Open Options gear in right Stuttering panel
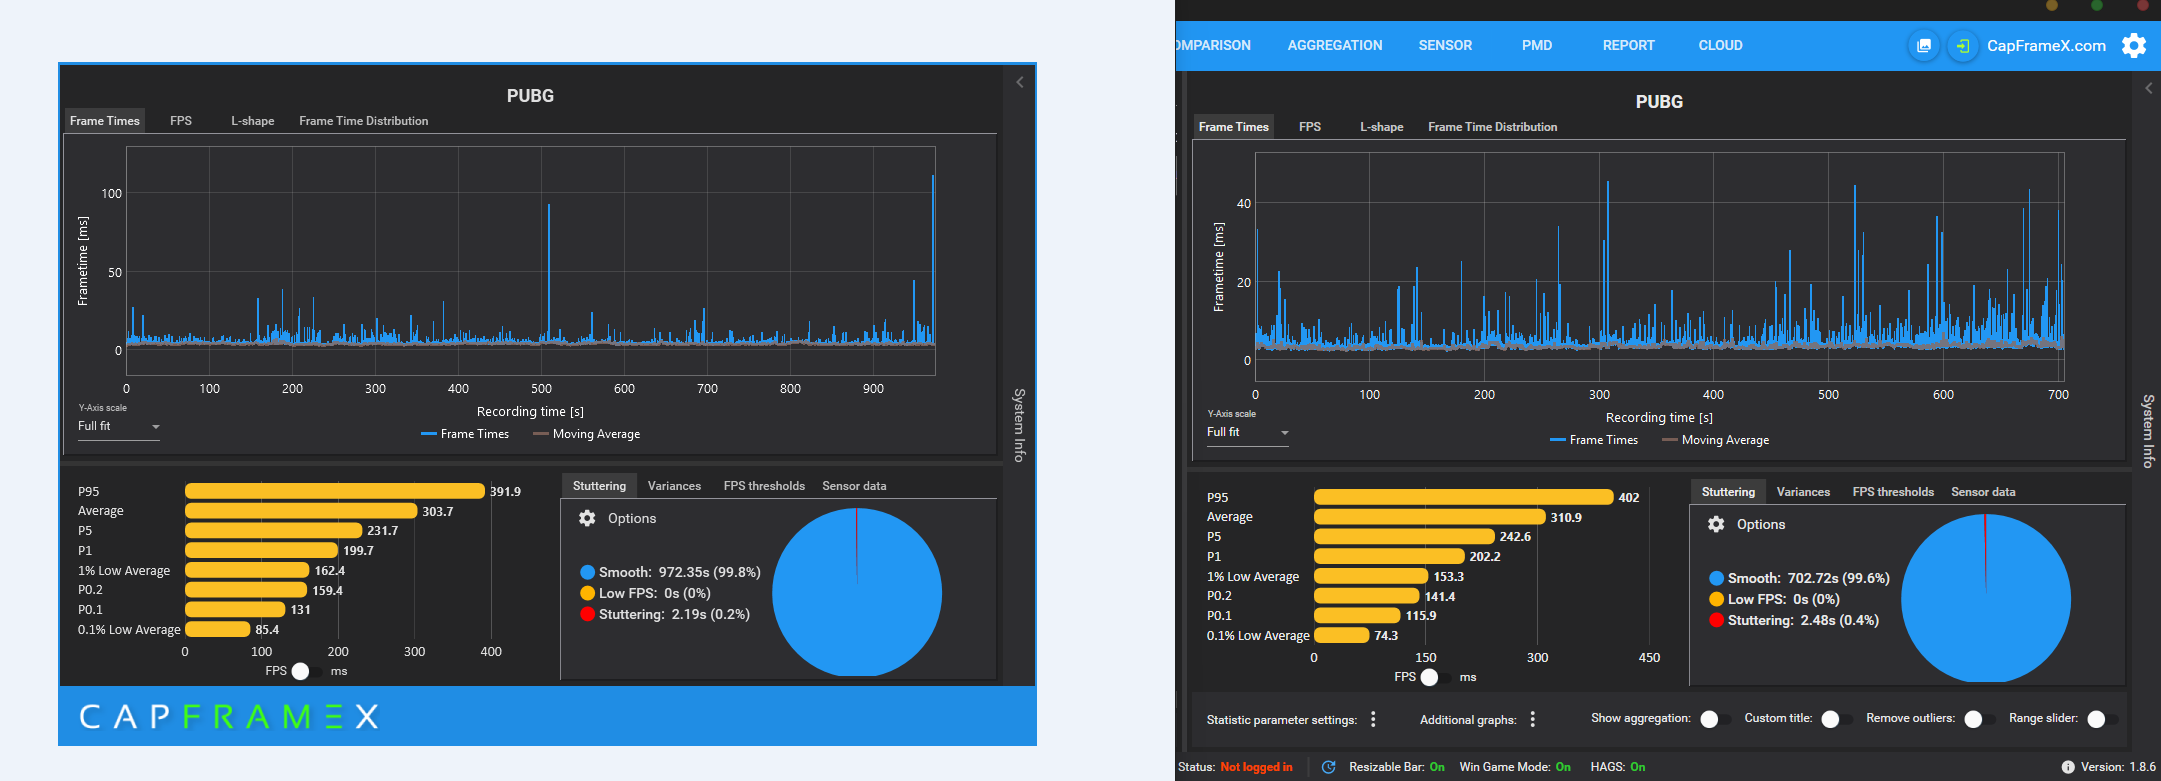Viewport: 2161px width, 781px height. coord(1716,524)
